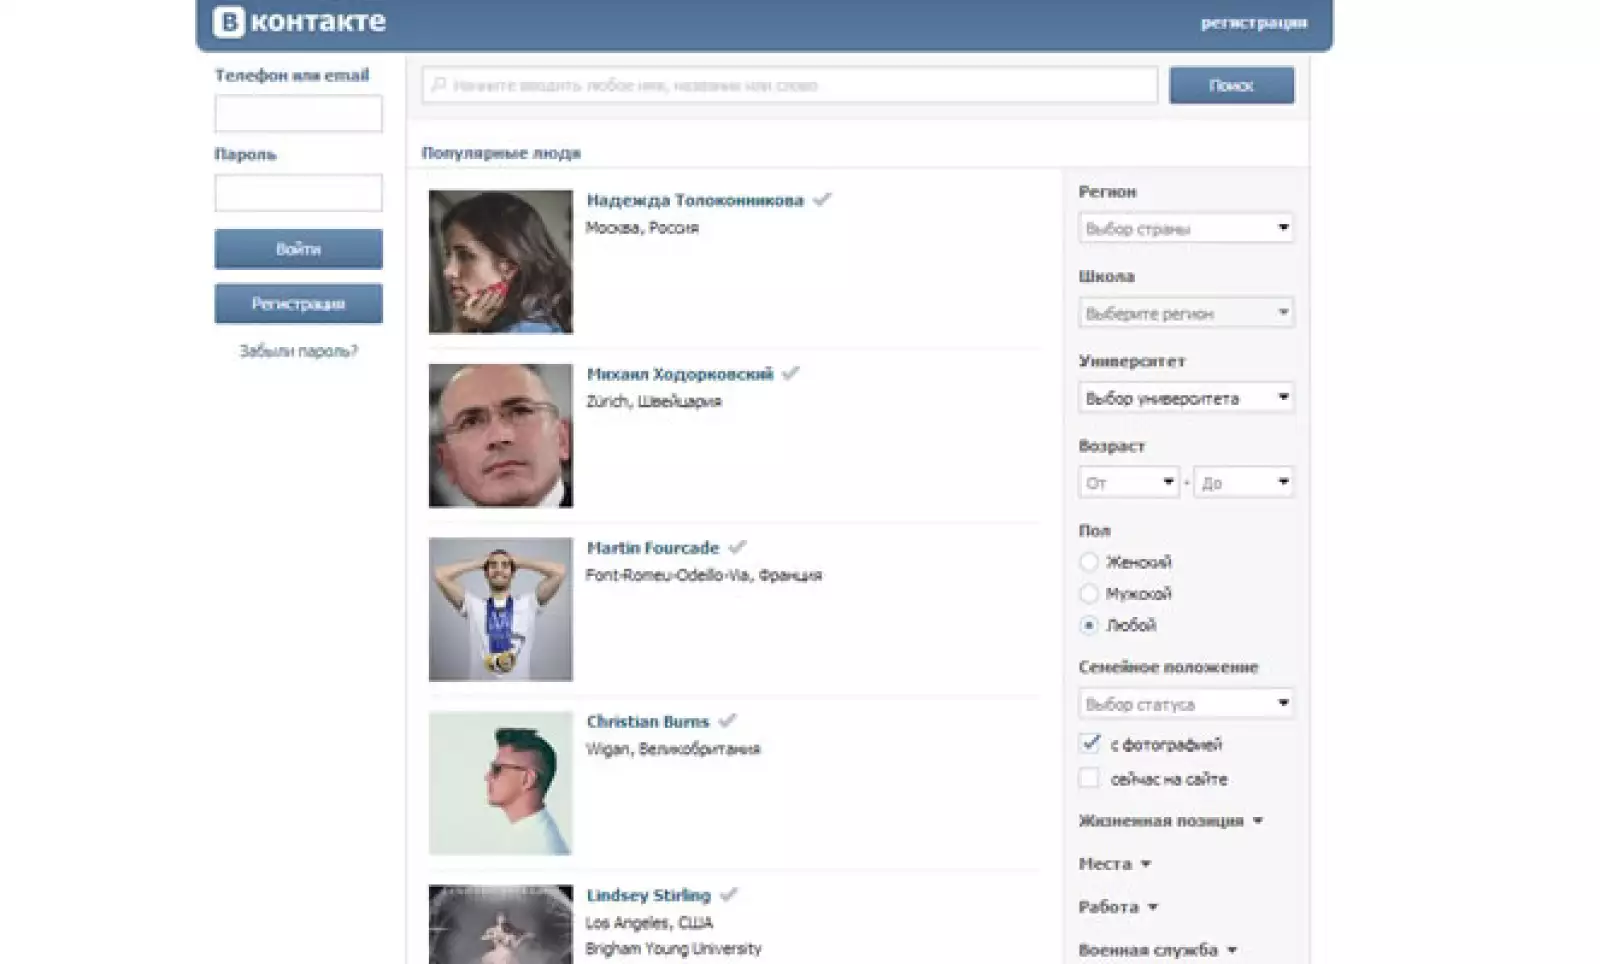This screenshot has width=1600, height=964.
Task: Uncheck the 'с фотографией' checkbox
Action: pyautogui.click(x=1089, y=744)
